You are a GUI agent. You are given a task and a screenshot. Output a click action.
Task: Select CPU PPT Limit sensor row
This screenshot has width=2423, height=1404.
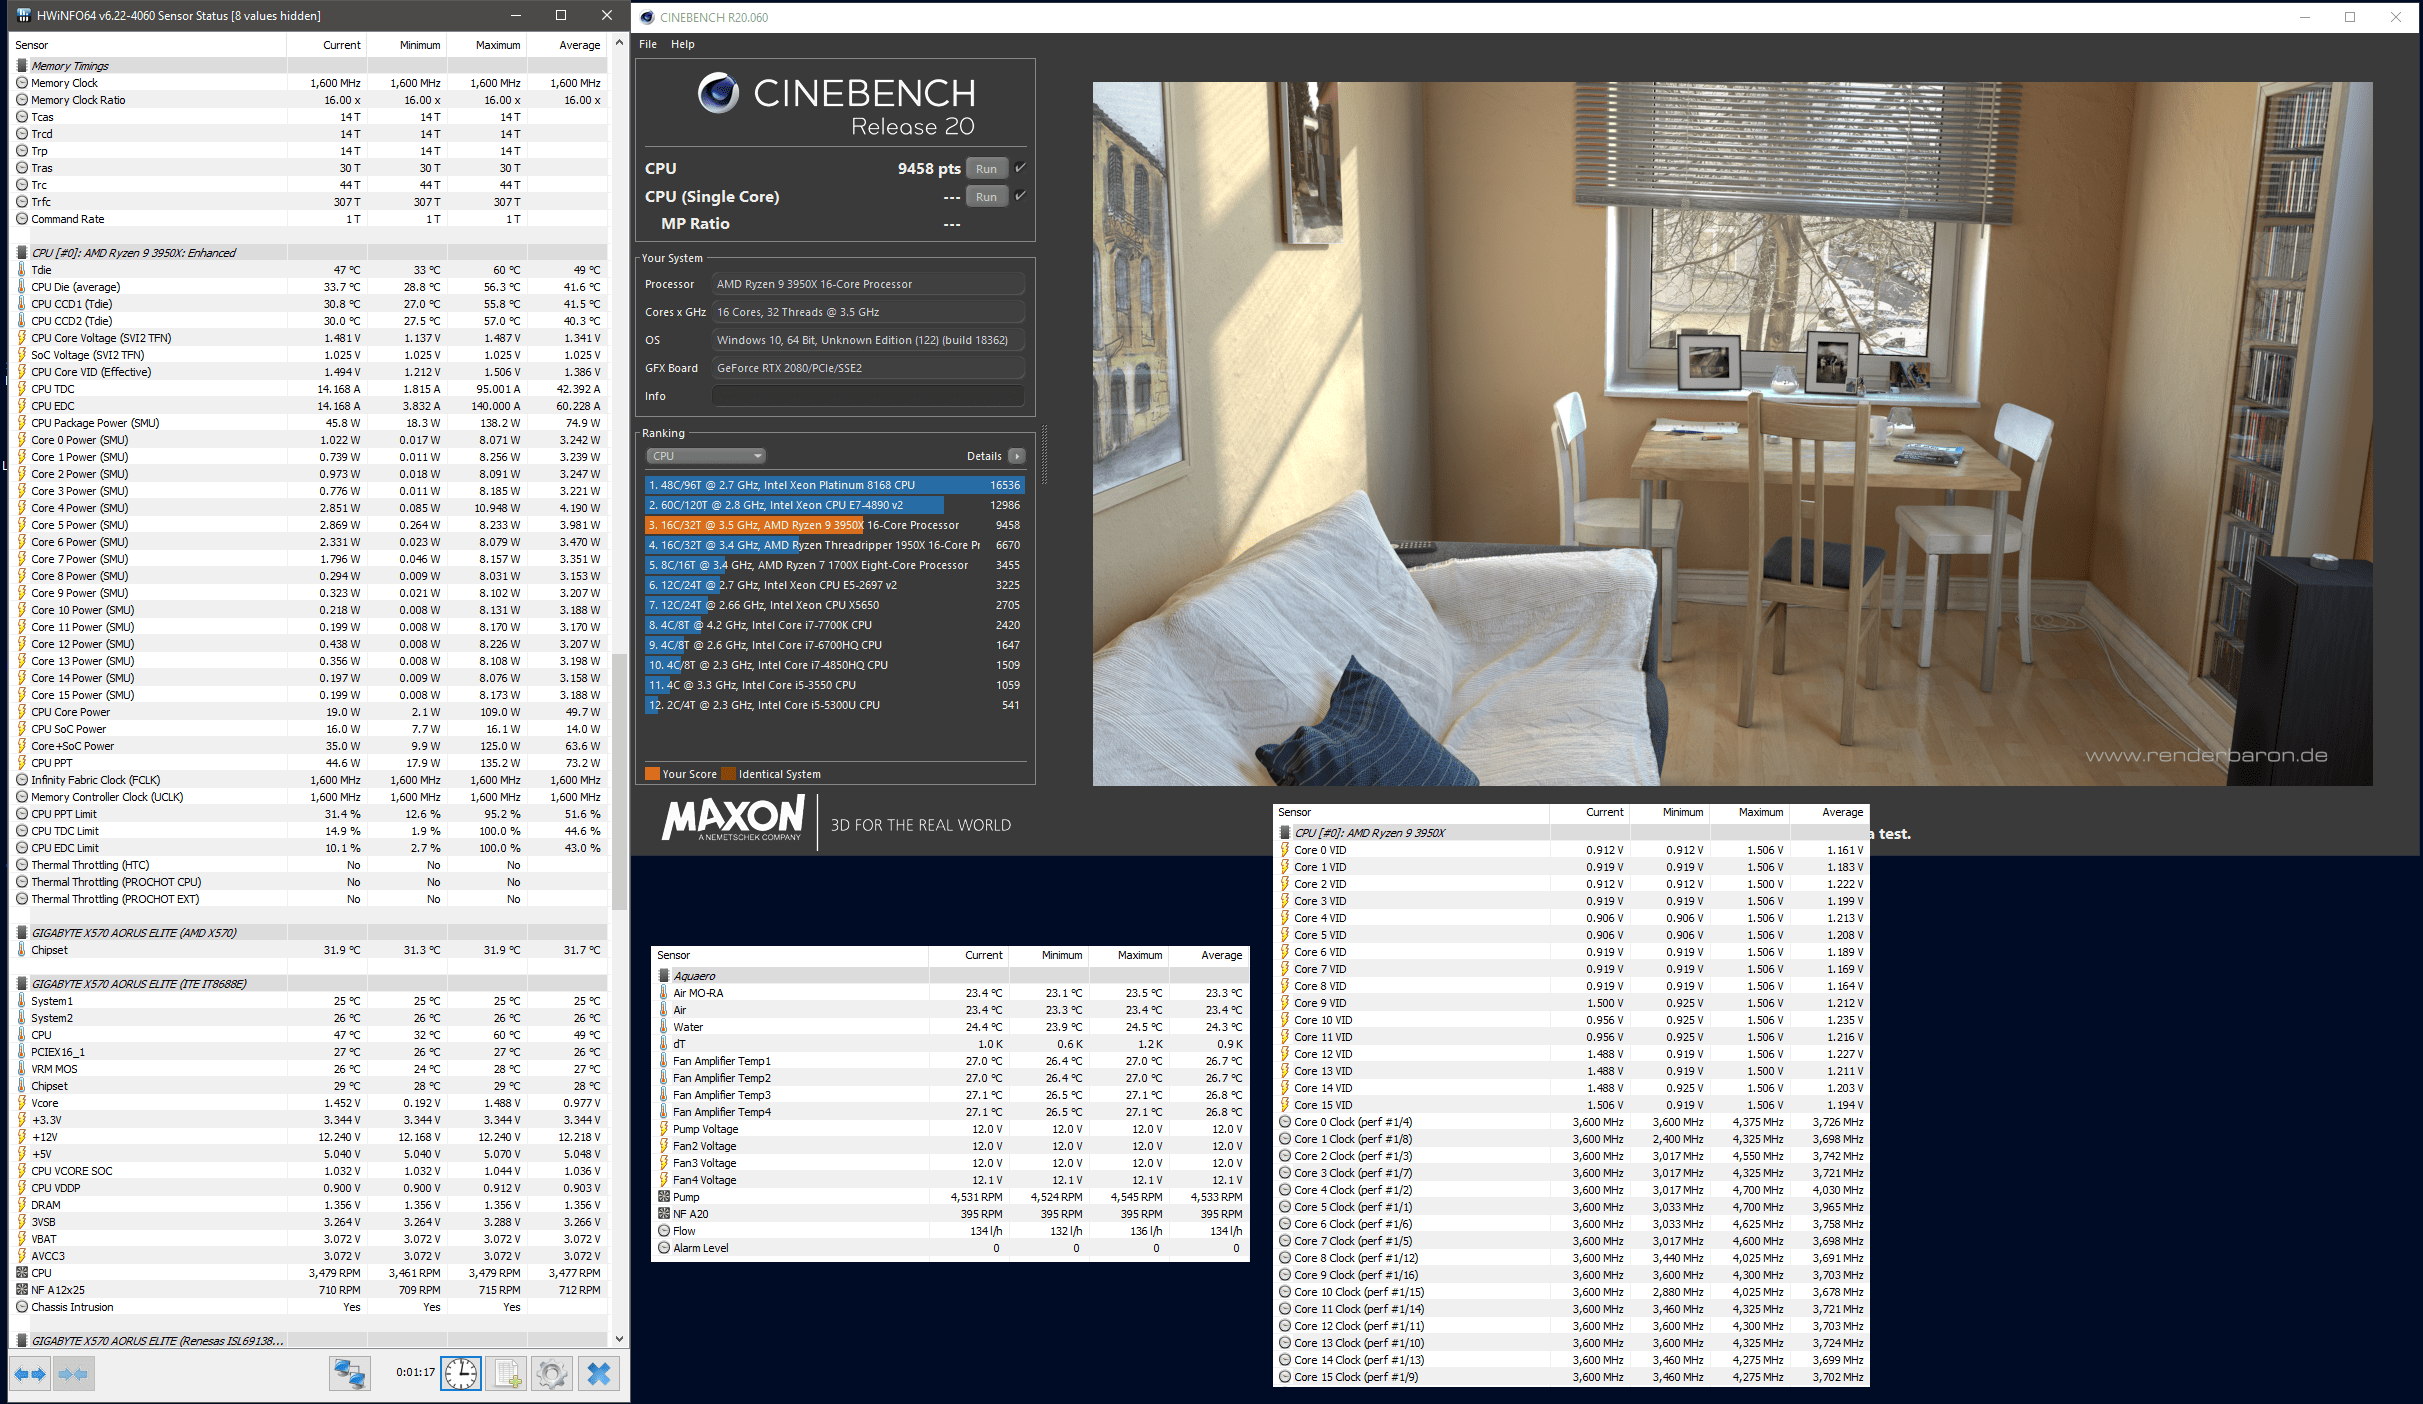pos(308,814)
